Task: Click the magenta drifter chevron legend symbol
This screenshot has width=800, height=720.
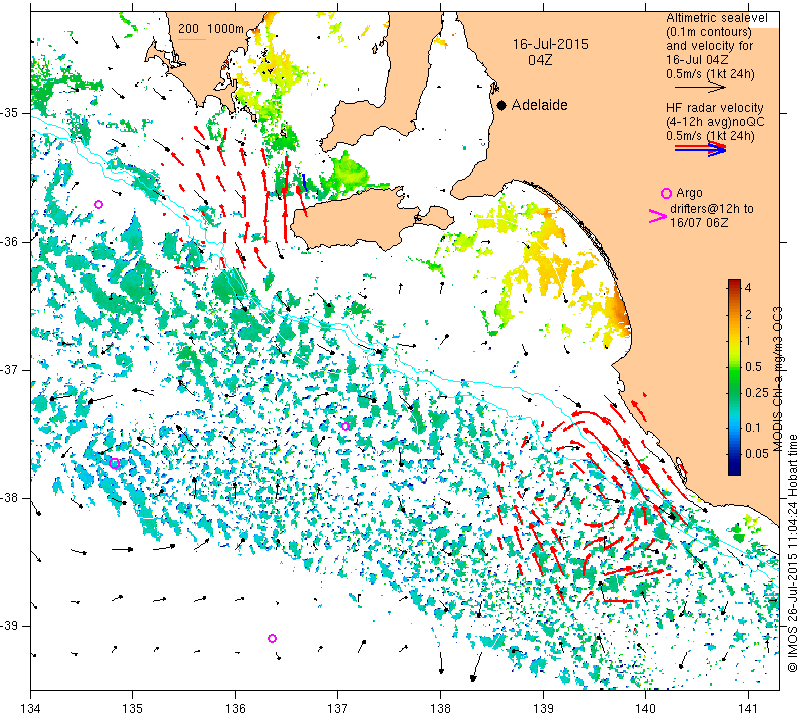Action: [657, 216]
